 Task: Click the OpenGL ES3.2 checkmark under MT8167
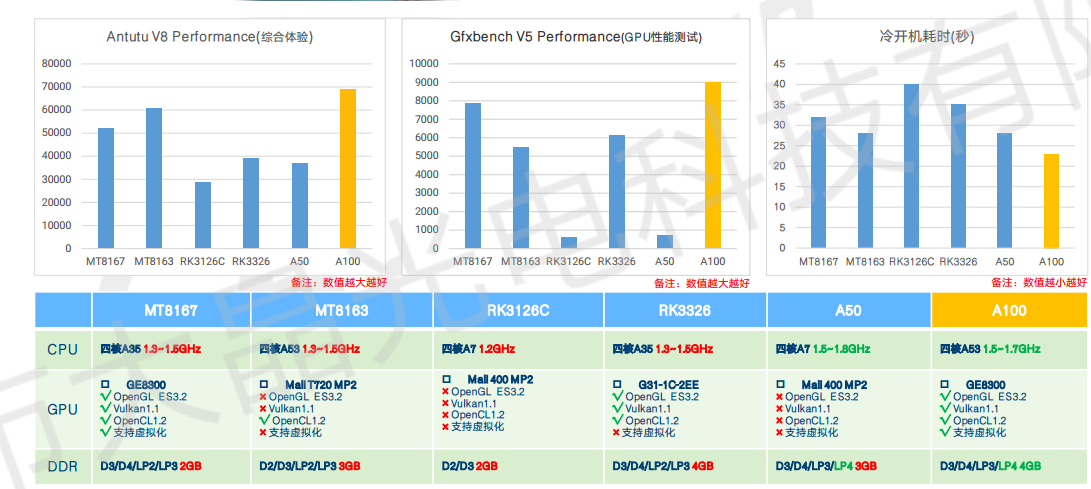[x=106, y=396]
